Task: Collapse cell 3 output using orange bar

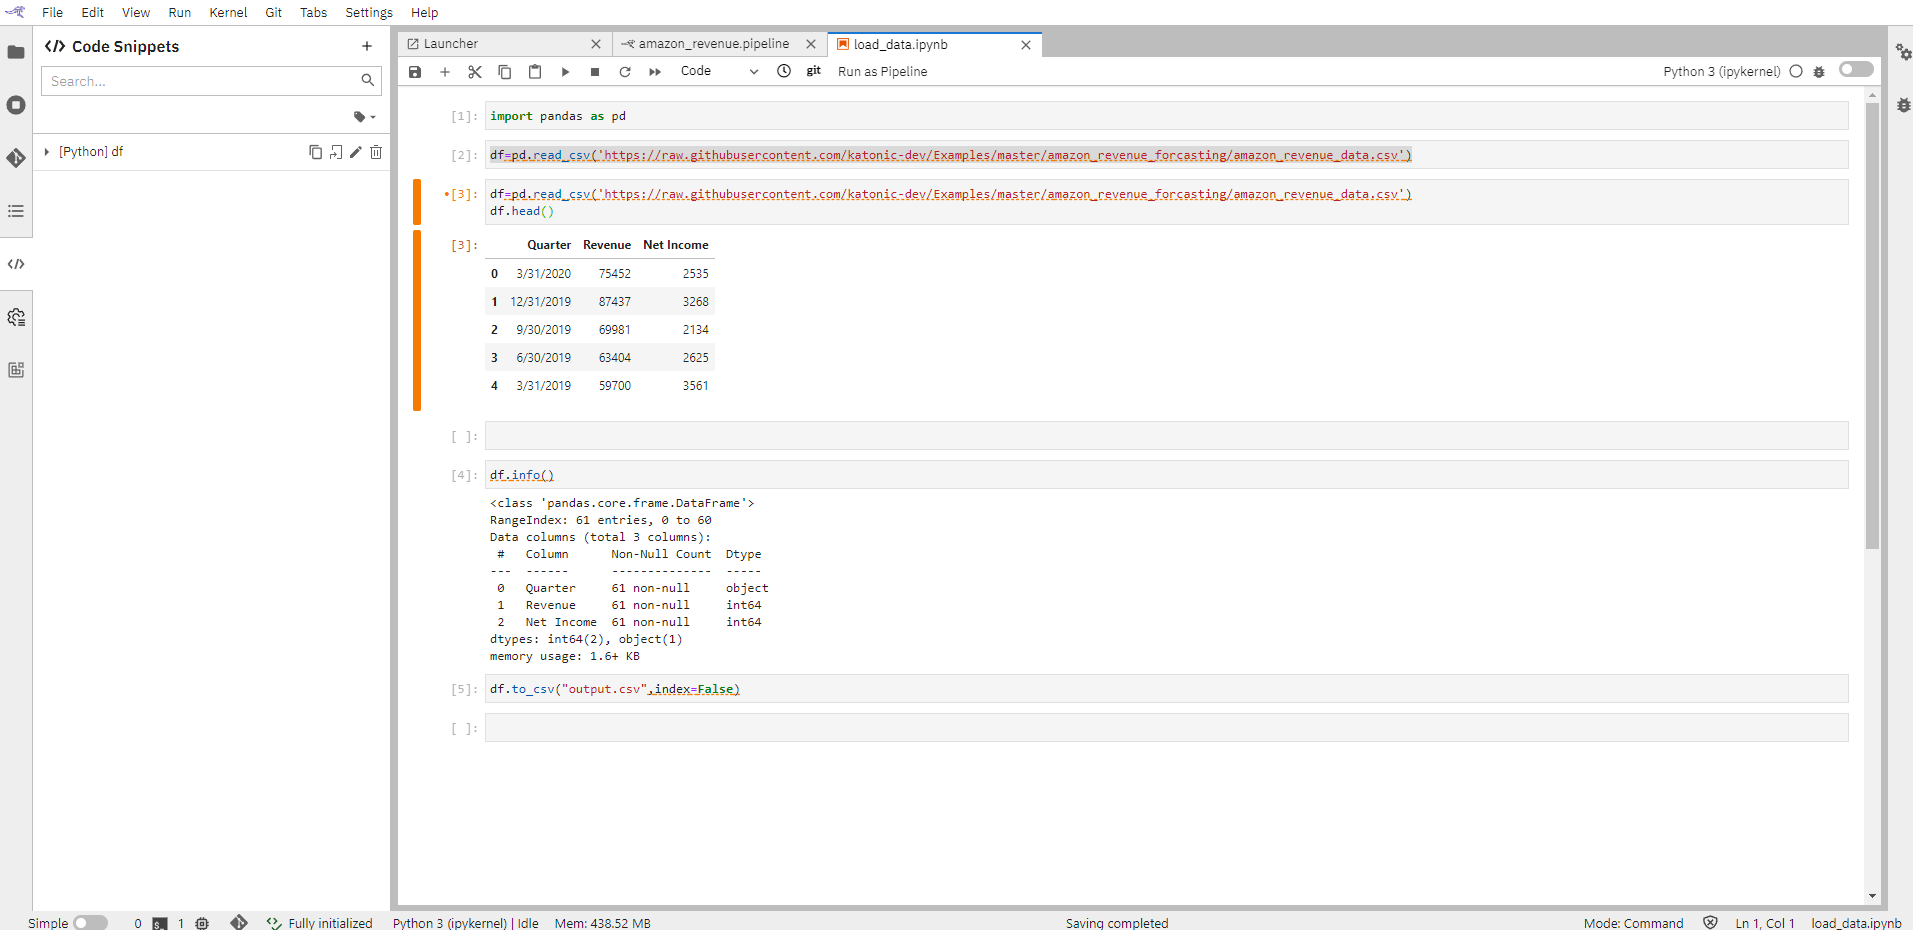Action: (417, 320)
